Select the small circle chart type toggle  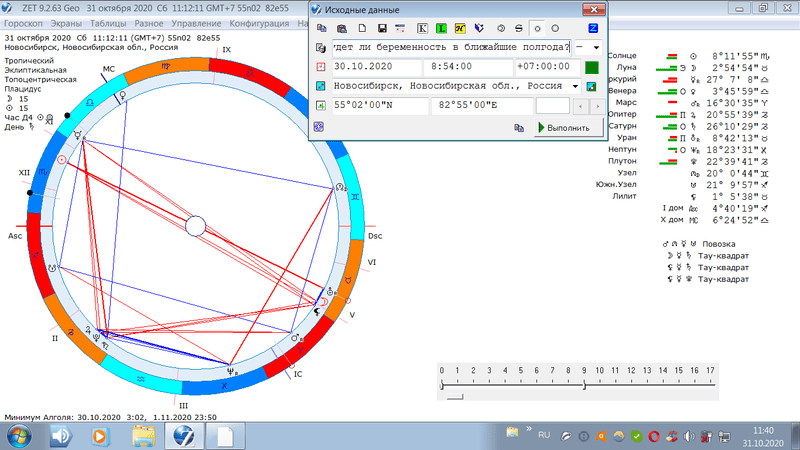(536, 27)
